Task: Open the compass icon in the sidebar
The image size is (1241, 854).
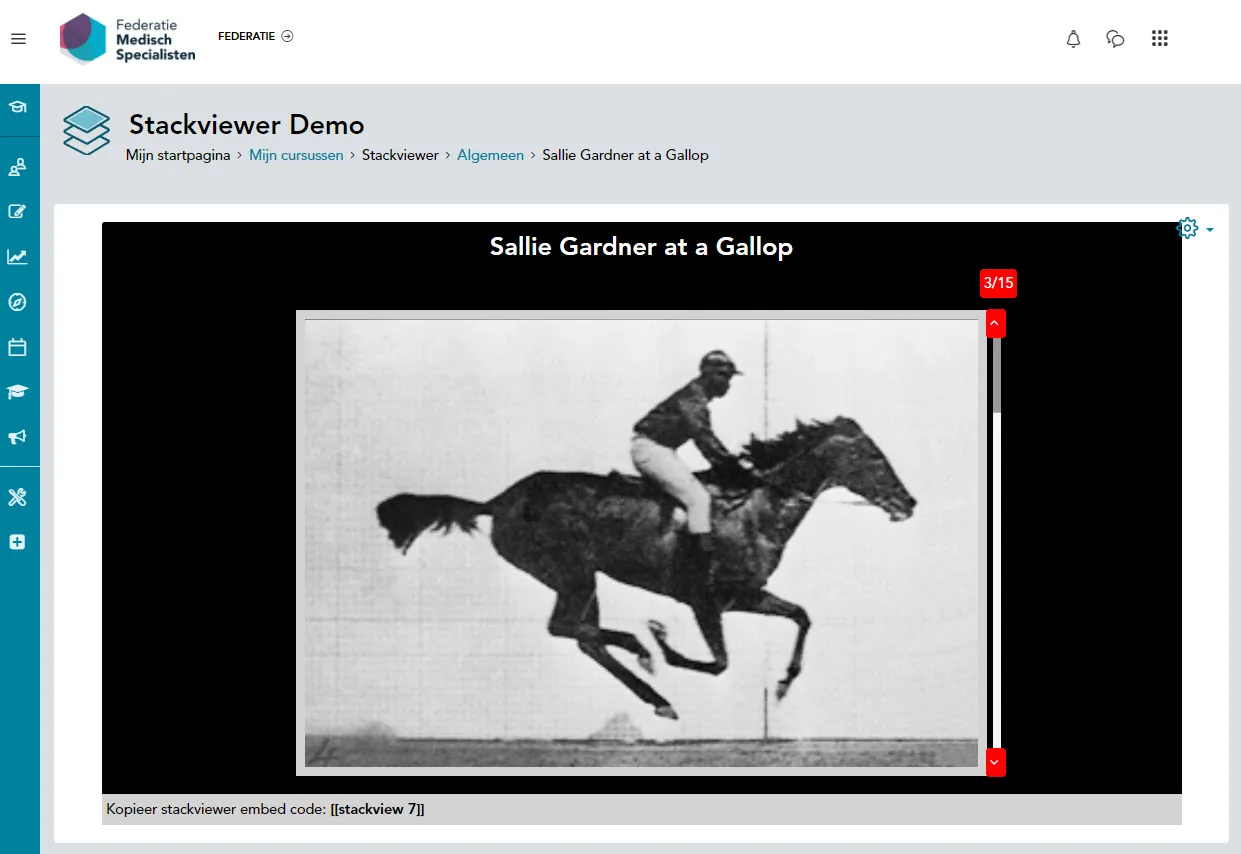Action: click(x=17, y=302)
